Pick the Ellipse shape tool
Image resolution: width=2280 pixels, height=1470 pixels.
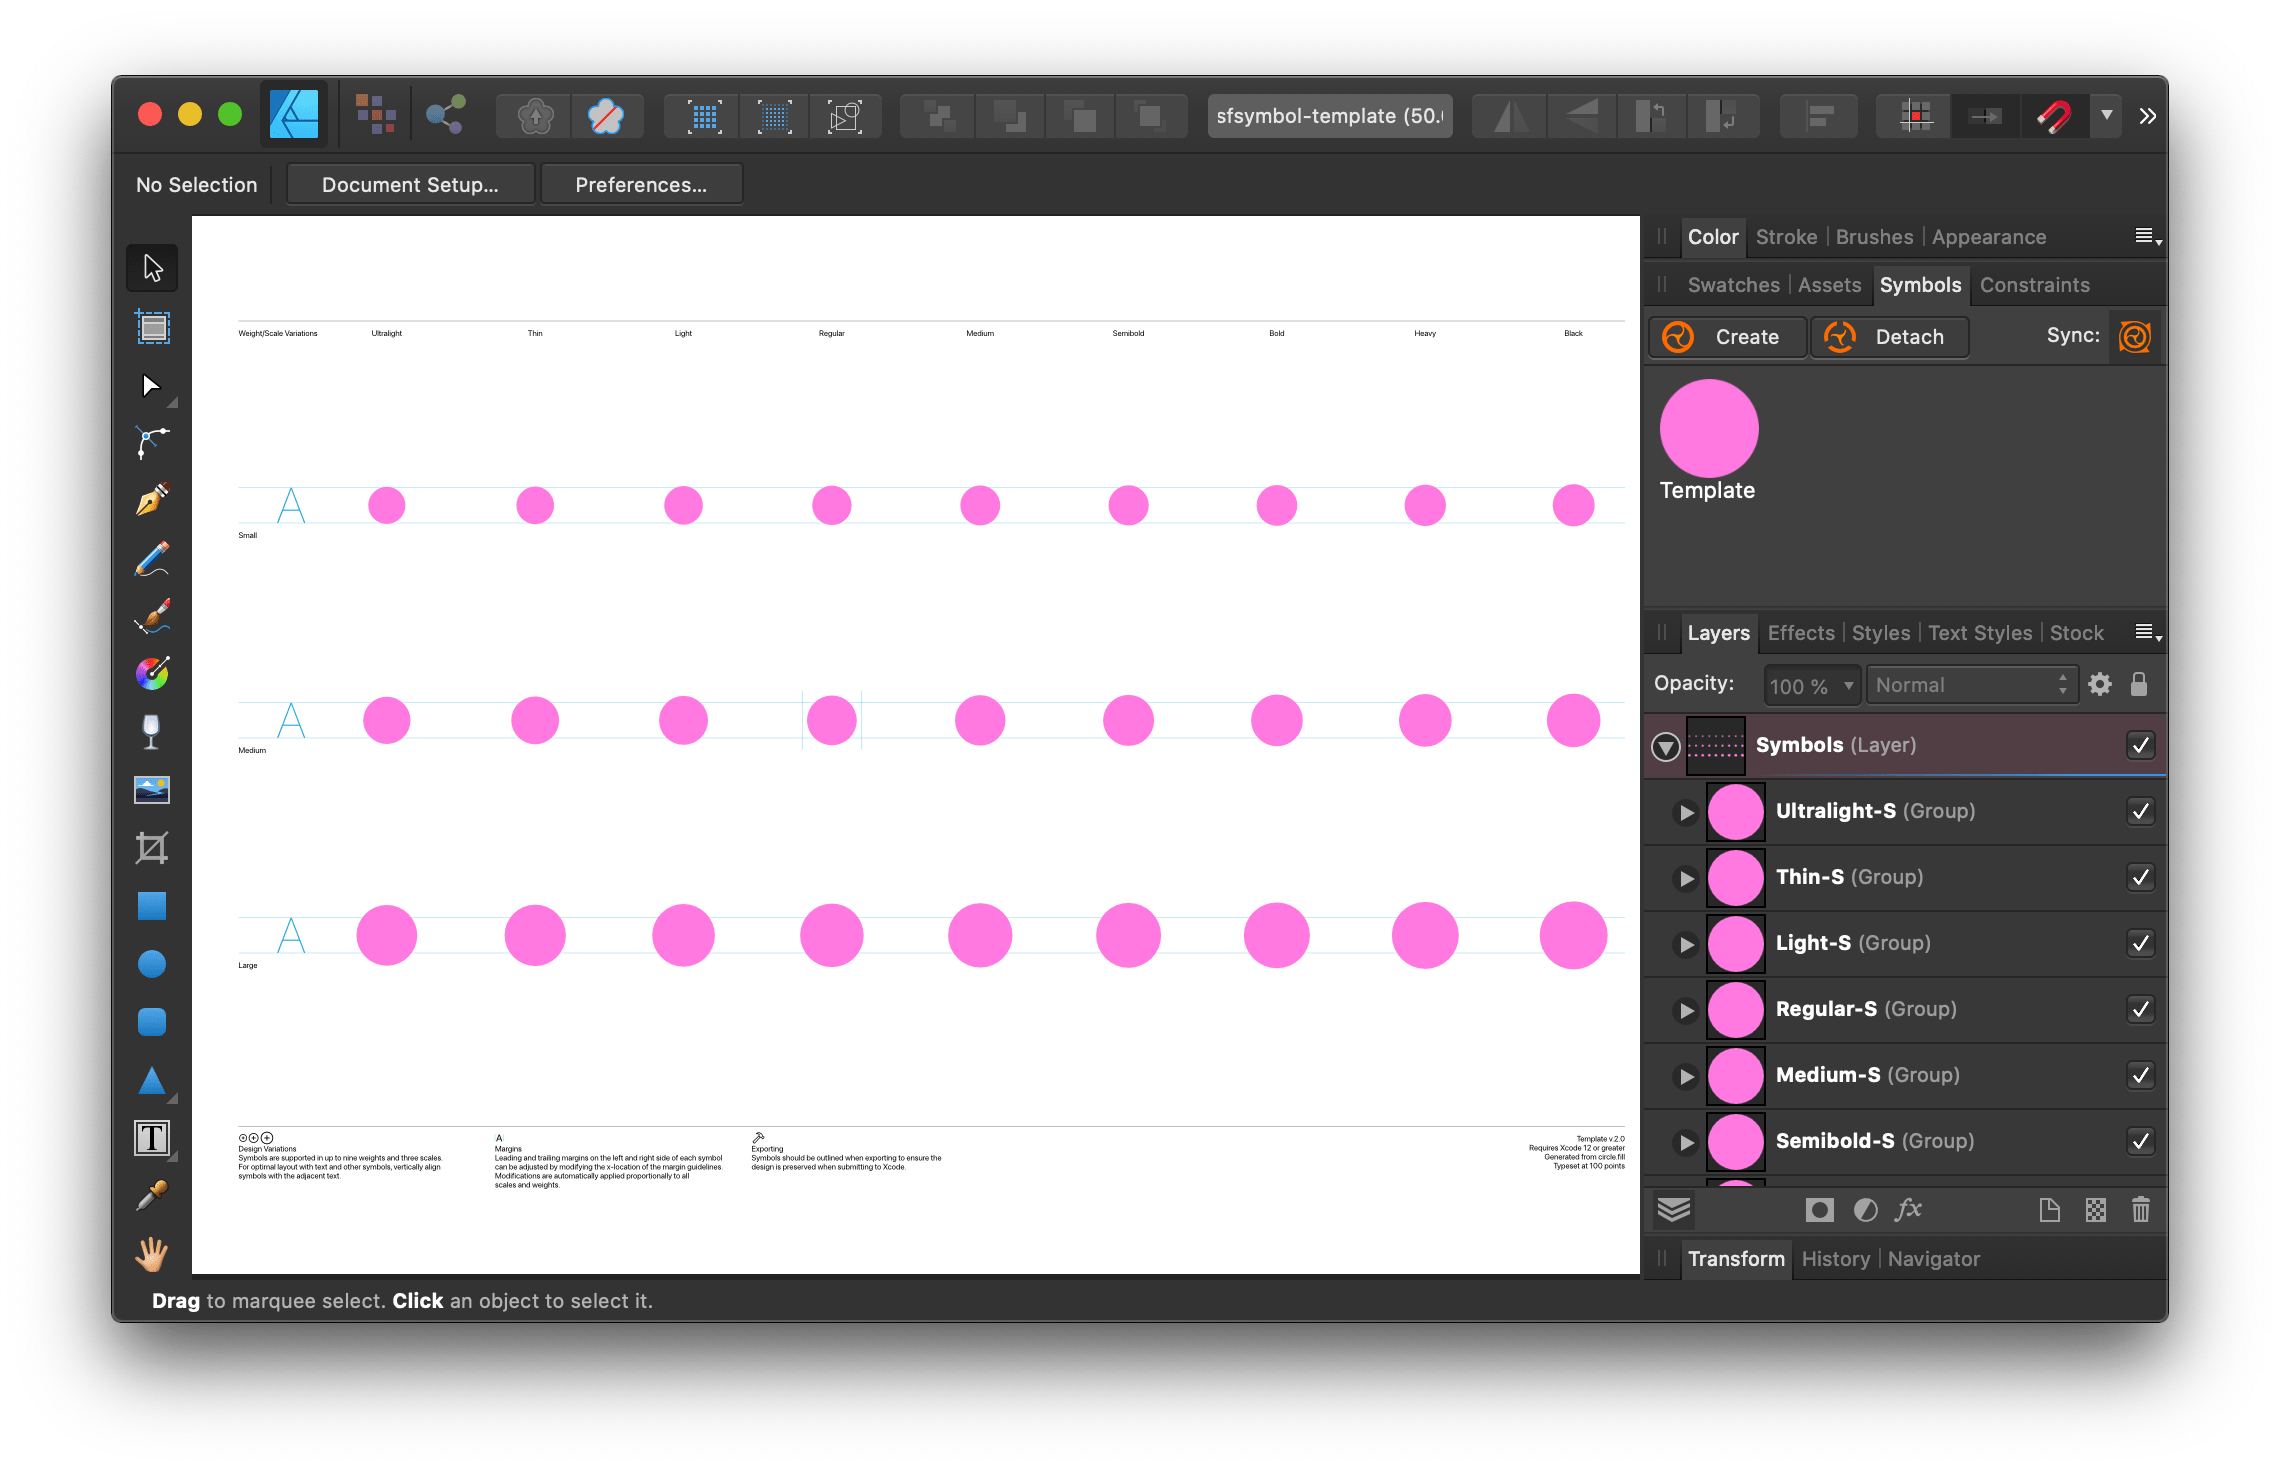point(152,964)
